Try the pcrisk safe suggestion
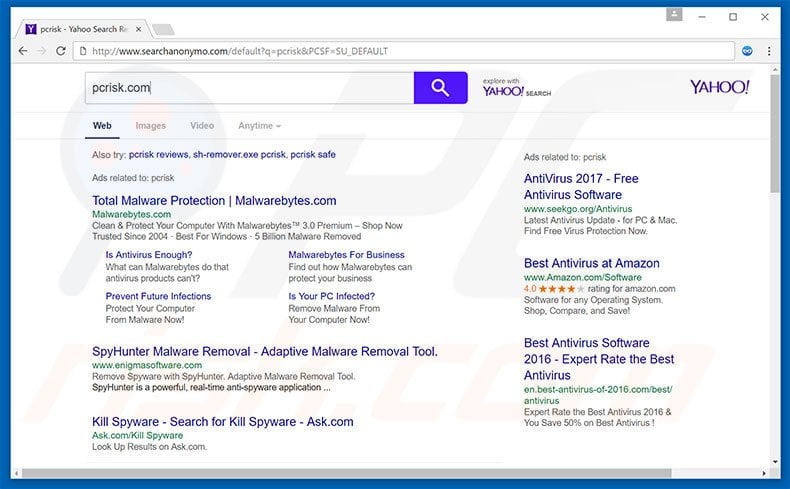The height and width of the screenshot is (489, 790). [x=313, y=155]
